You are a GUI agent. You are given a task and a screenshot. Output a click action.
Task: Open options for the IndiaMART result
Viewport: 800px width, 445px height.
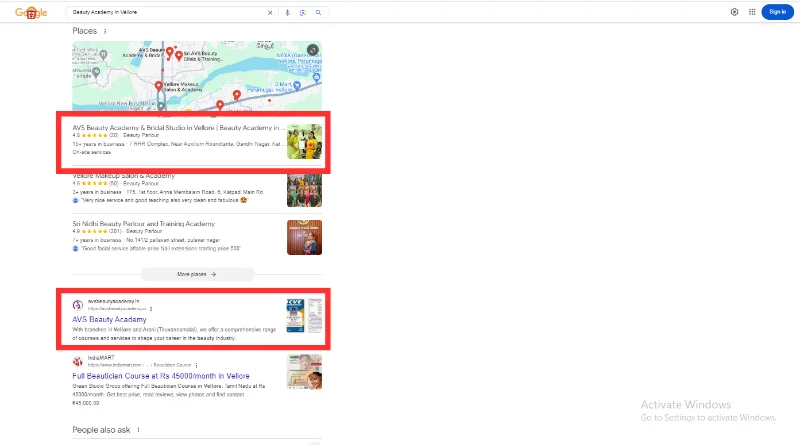pyautogui.click(x=196, y=365)
